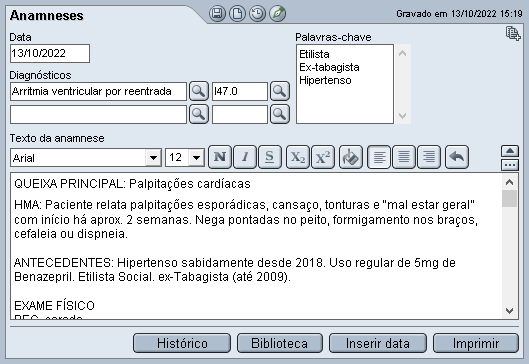
Task: Center align the text
Action: point(404,157)
